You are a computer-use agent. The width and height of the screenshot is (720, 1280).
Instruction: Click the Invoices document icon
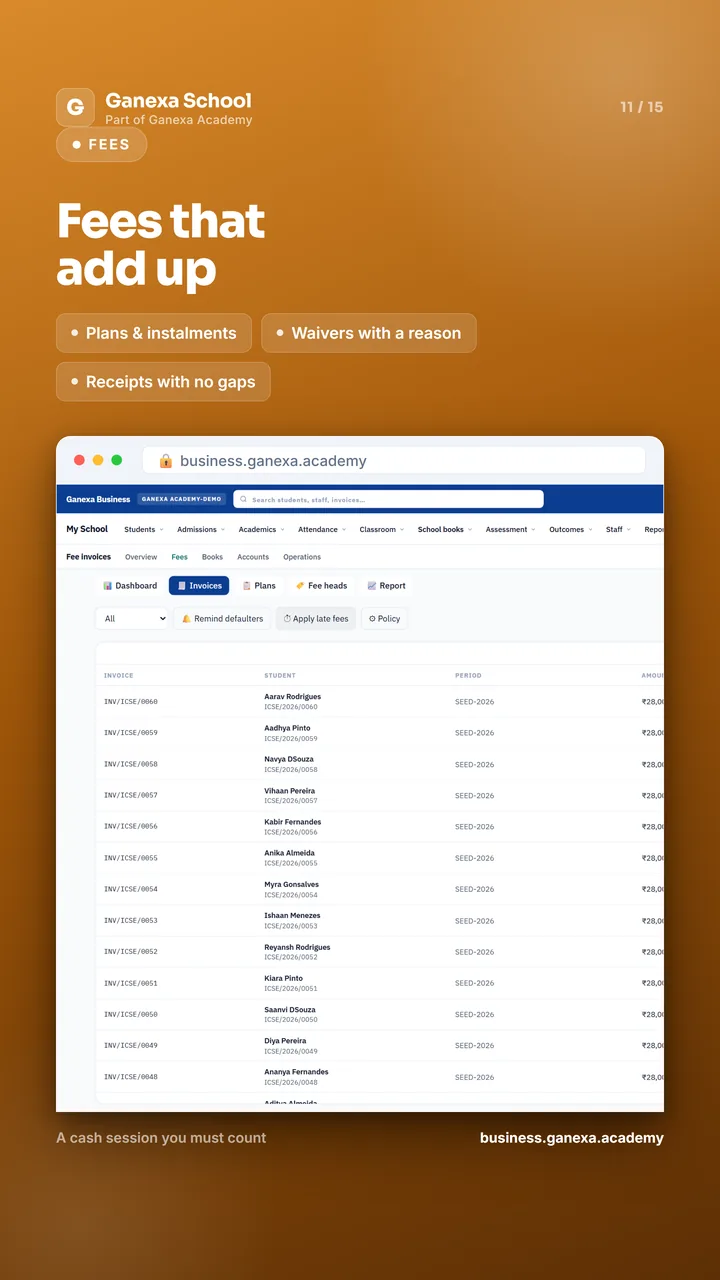click(182, 586)
